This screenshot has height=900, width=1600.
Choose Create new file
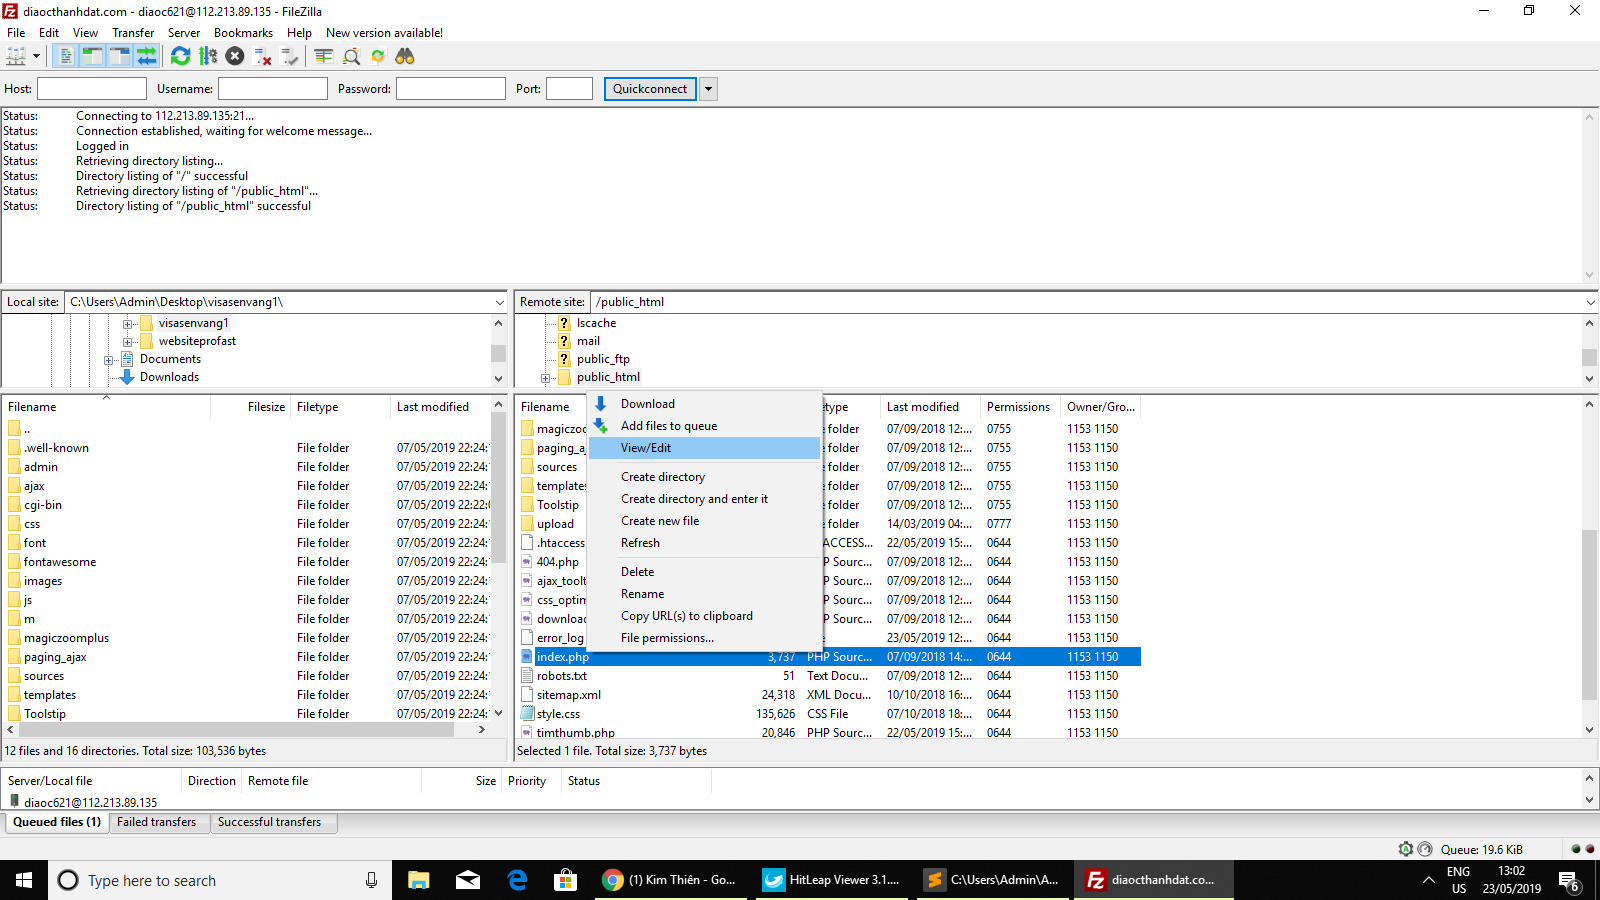(704, 521)
